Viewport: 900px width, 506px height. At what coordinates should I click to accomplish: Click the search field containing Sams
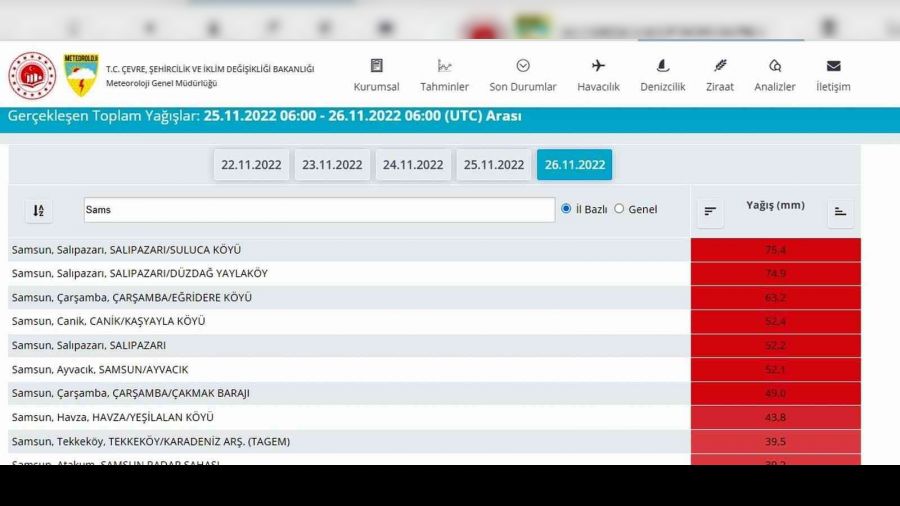319,210
